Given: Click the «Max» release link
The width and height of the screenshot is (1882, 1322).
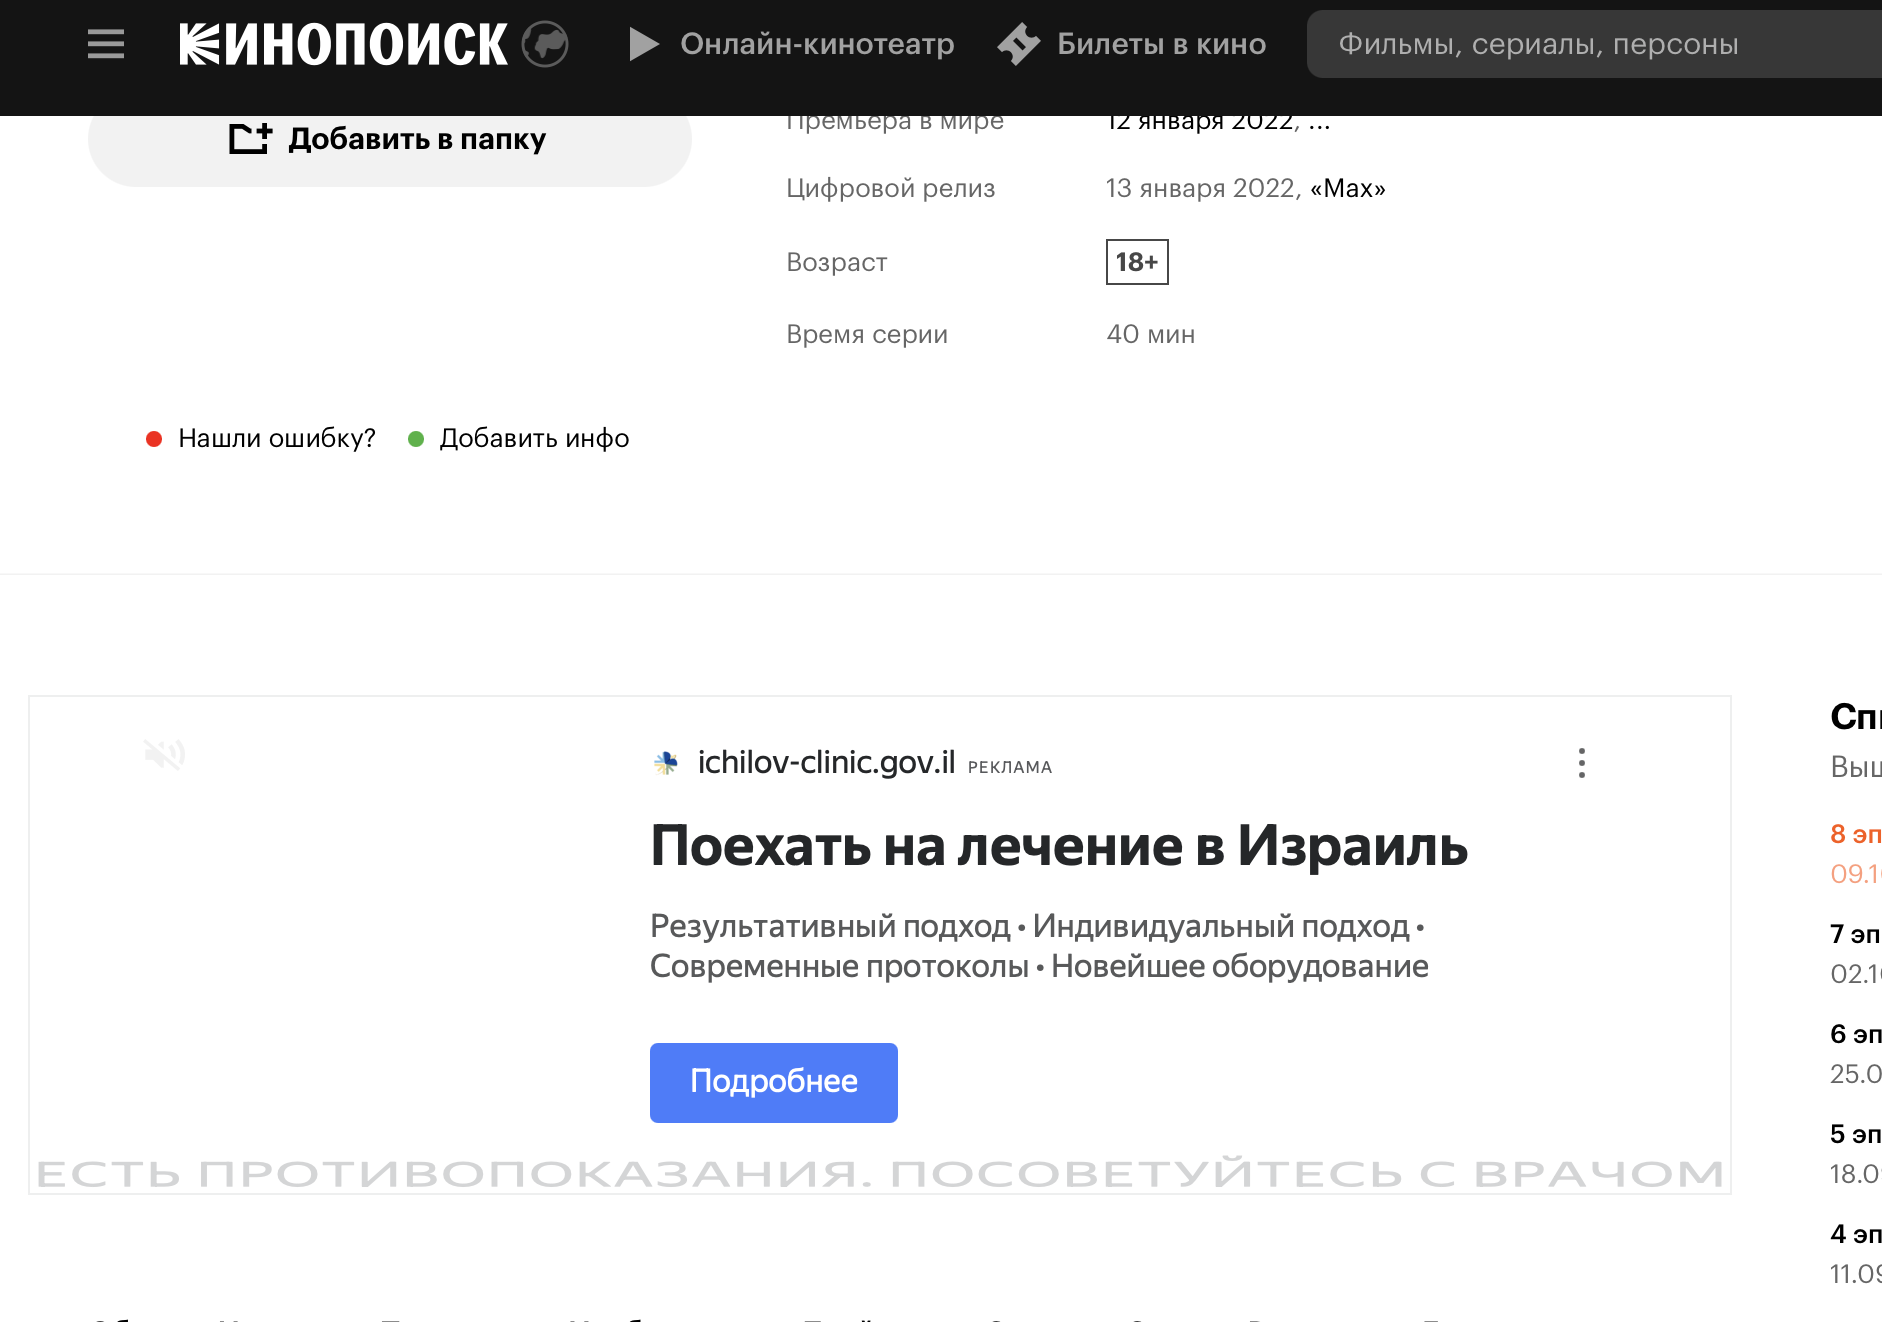Looking at the screenshot, I should (1346, 188).
